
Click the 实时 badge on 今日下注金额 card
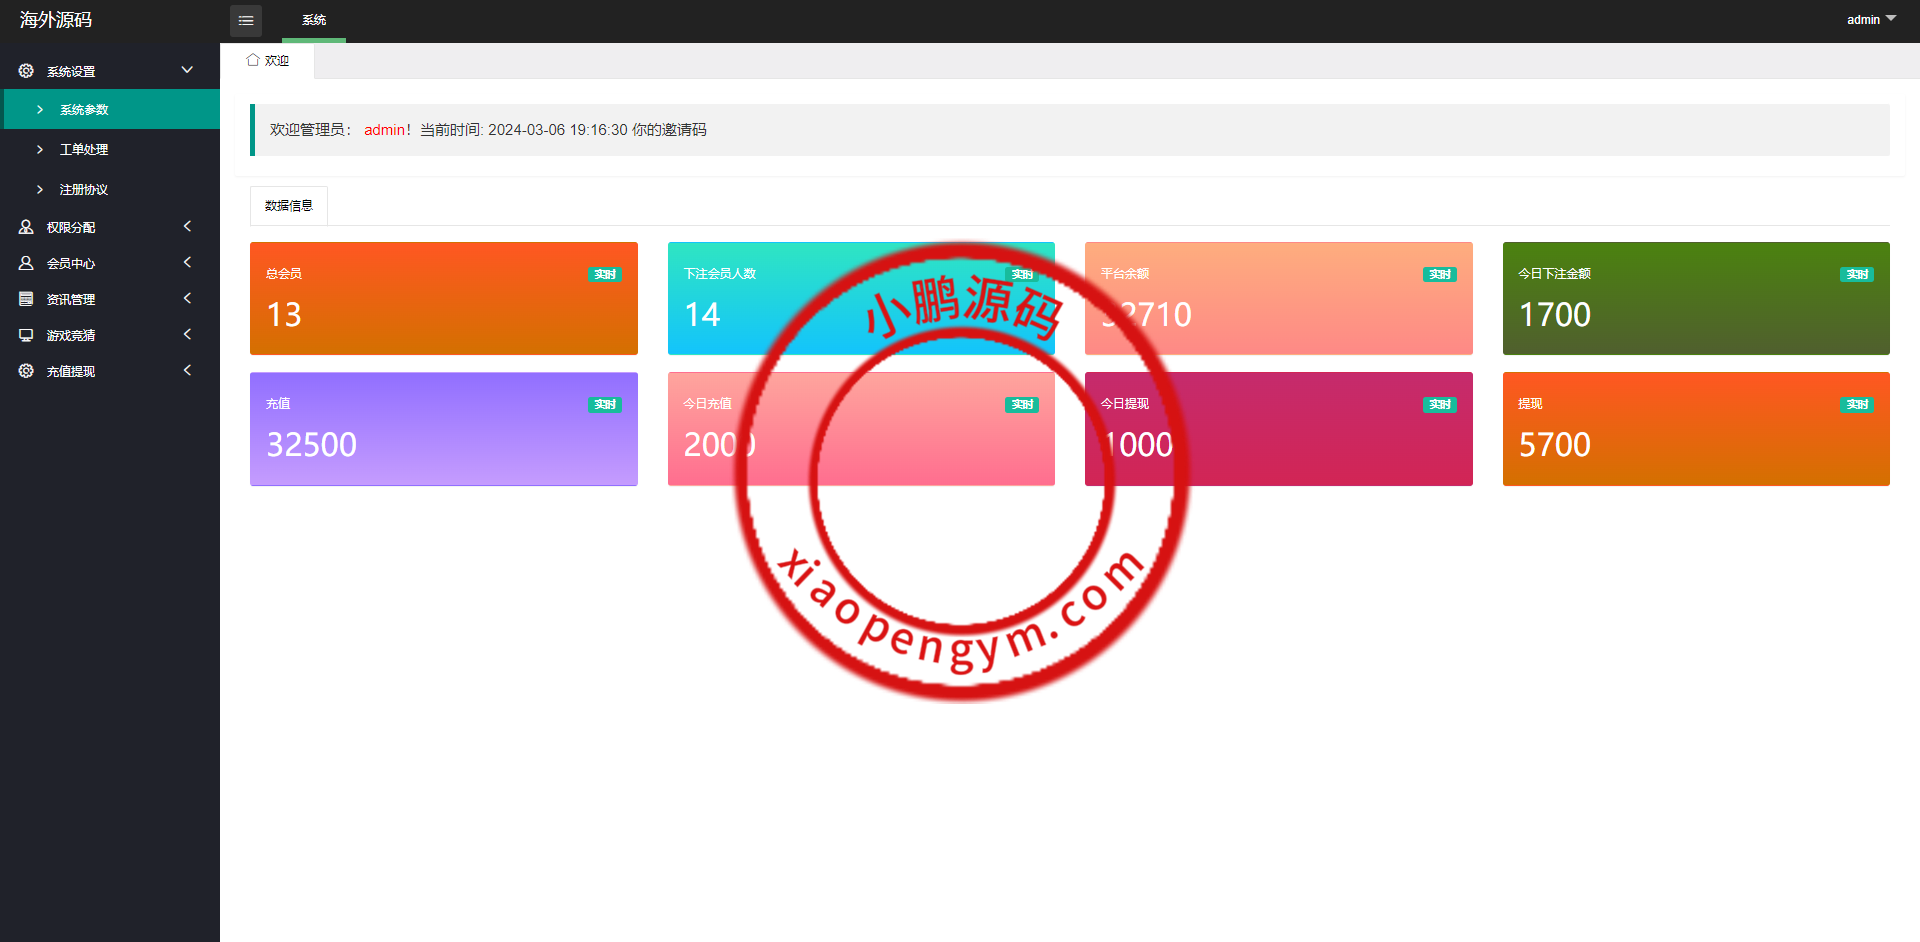[1857, 274]
